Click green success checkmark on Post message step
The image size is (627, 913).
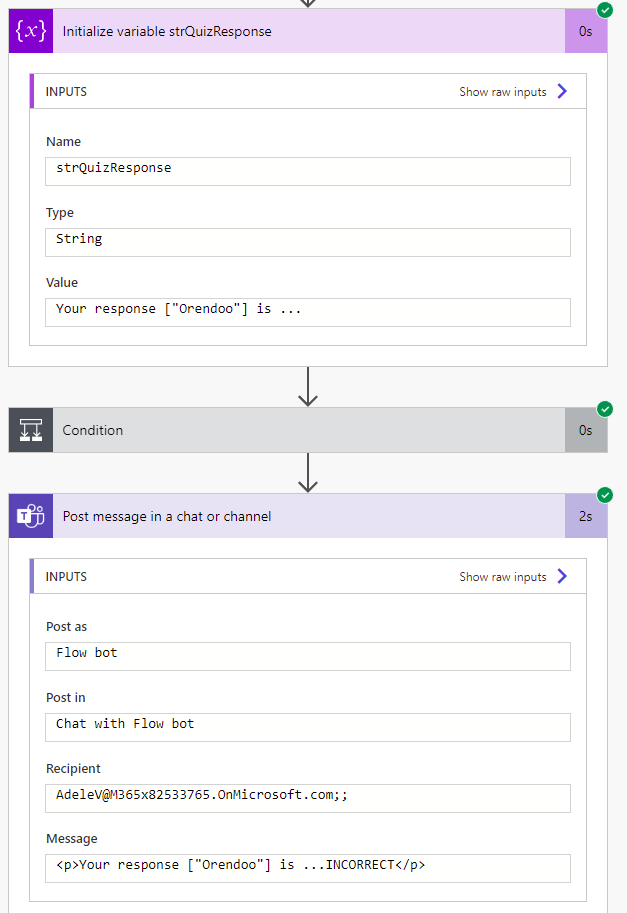(604, 494)
